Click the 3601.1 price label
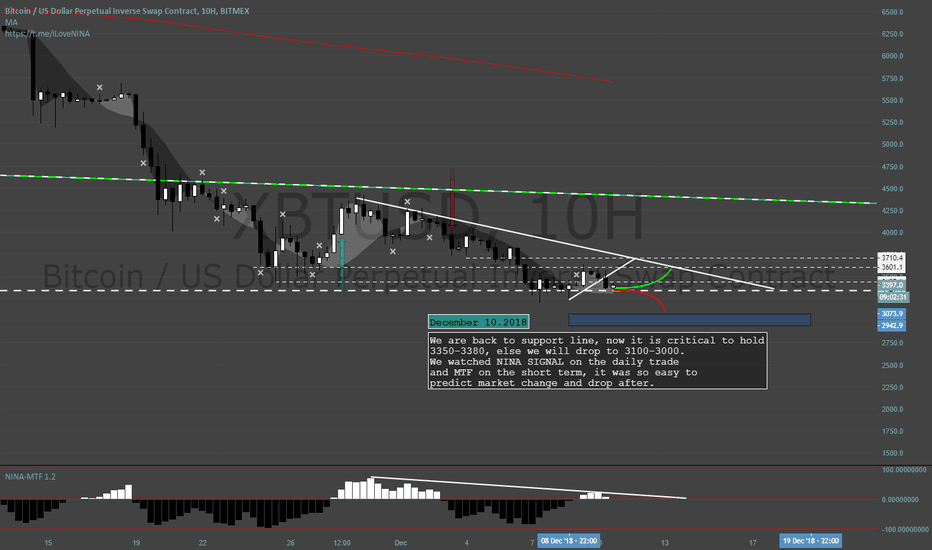Image resolution: width=932 pixels, height=550 pixels. 892,268
